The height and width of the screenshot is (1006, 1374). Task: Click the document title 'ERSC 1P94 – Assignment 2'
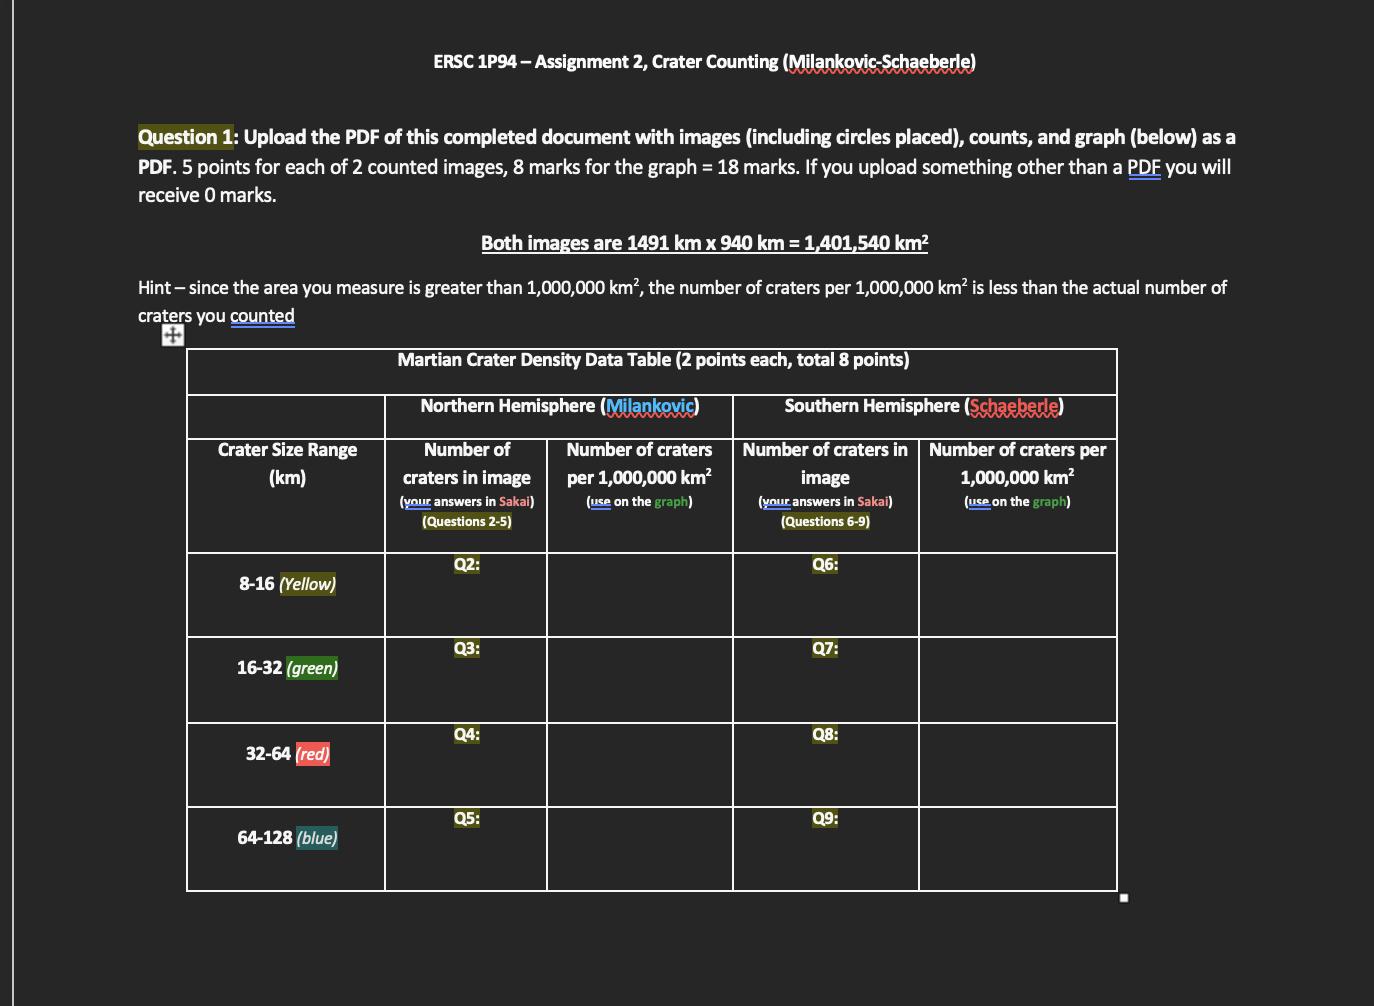tap(538, 62)
